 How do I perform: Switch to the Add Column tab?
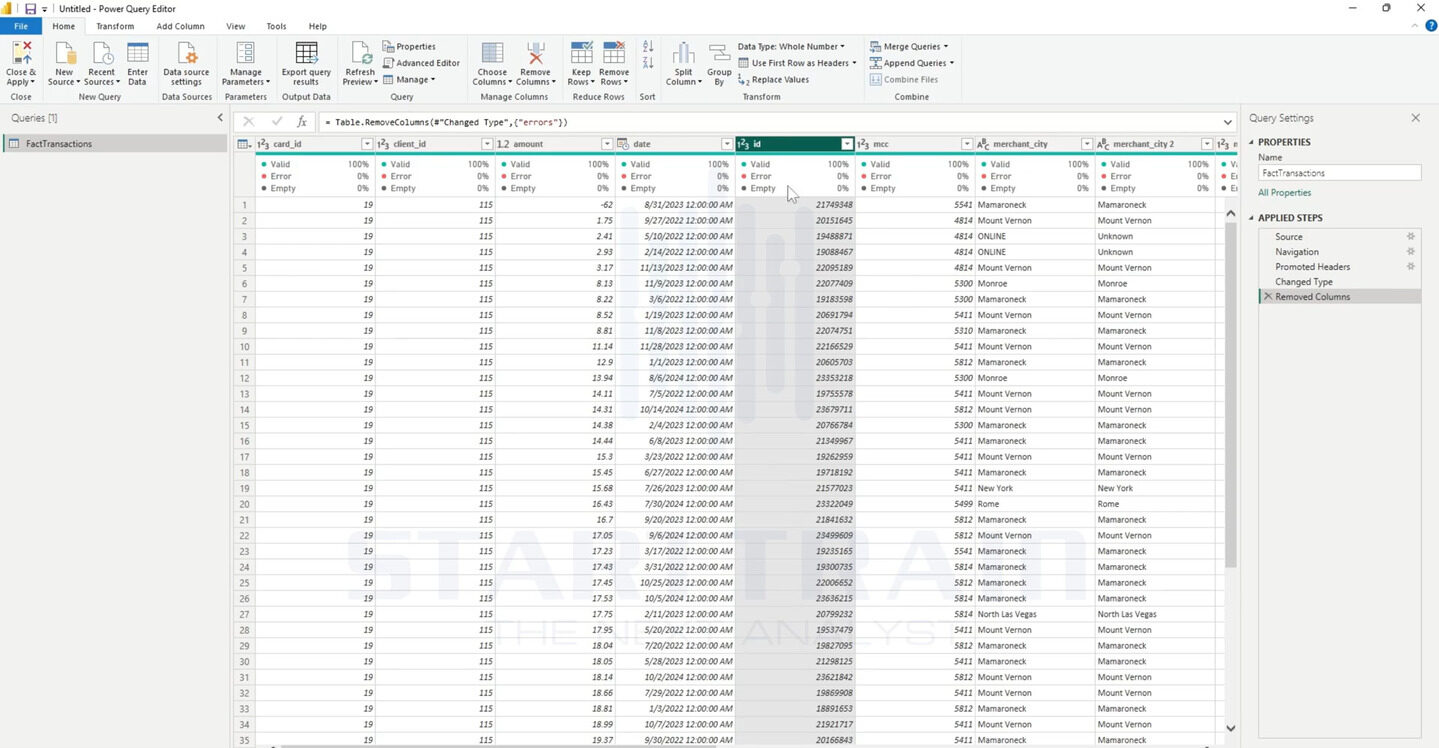(181, 26)
